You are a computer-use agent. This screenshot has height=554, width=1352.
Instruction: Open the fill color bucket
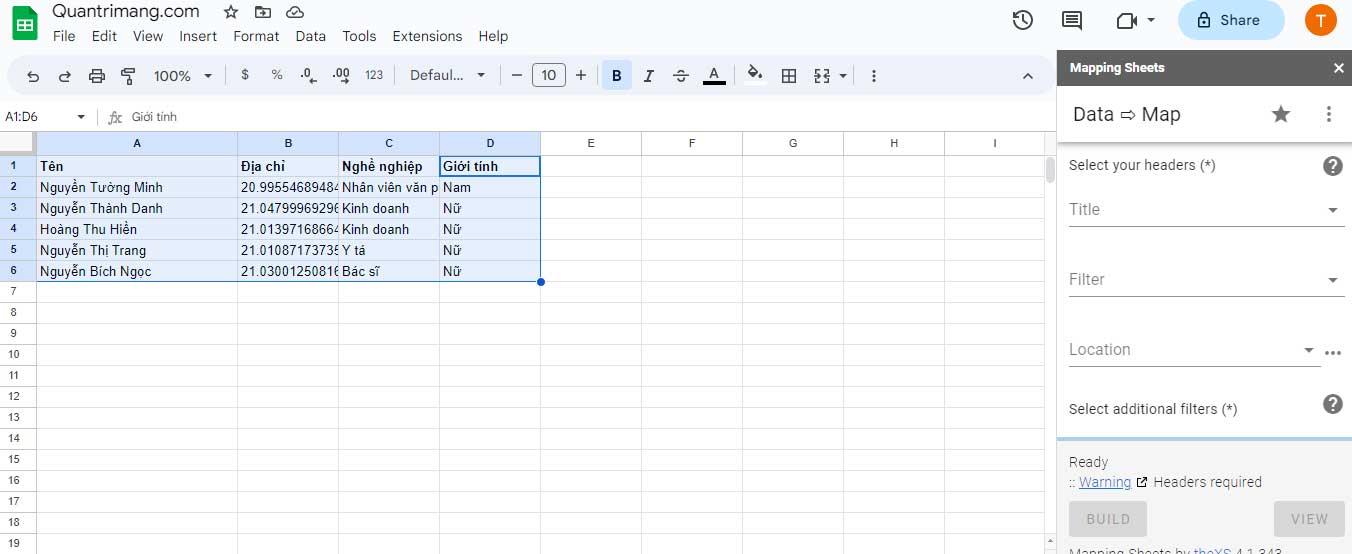[x=755, y=74]
